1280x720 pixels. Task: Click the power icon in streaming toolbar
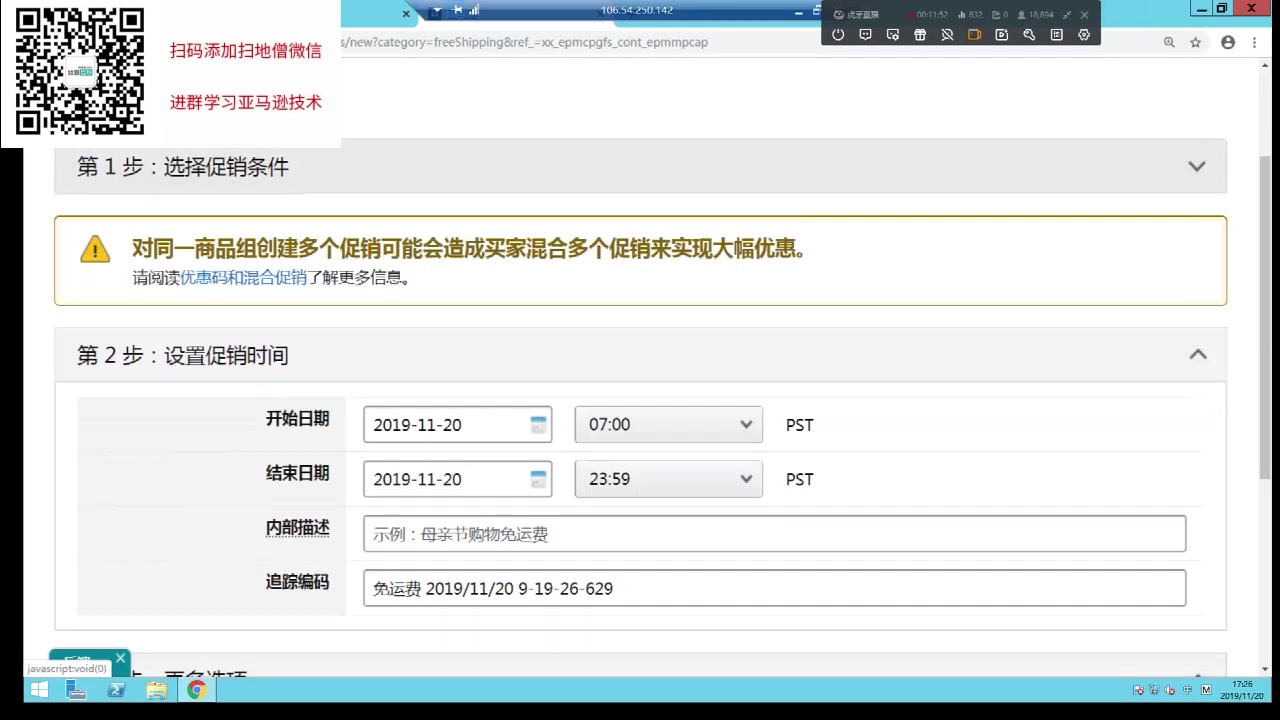click(838, 34)
